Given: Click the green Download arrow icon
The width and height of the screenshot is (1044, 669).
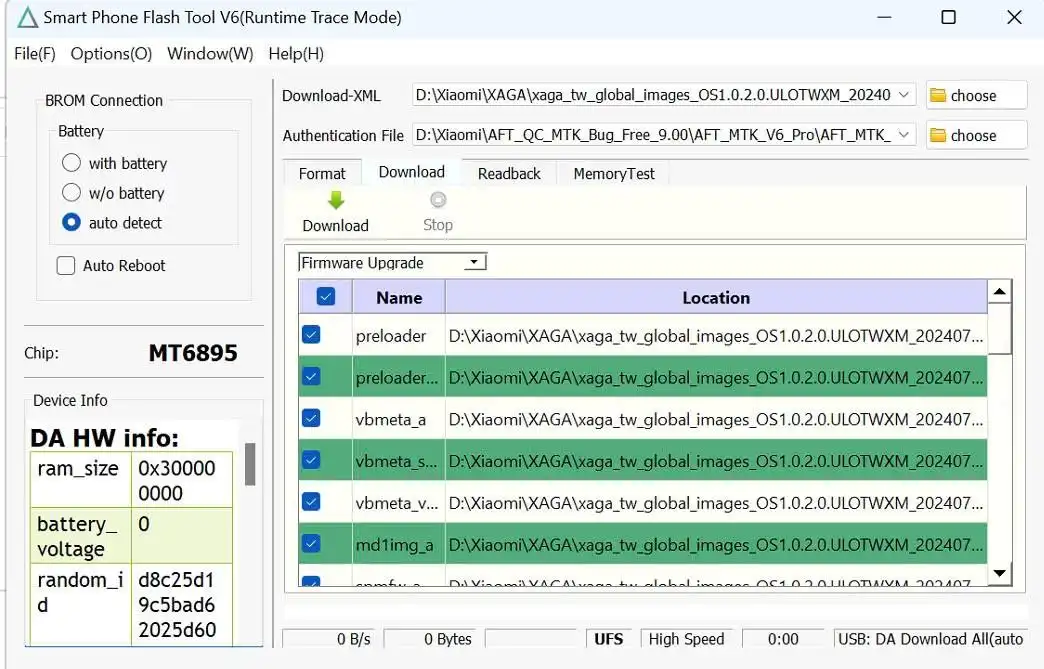Looking at the screenshot, I should 336,200.
